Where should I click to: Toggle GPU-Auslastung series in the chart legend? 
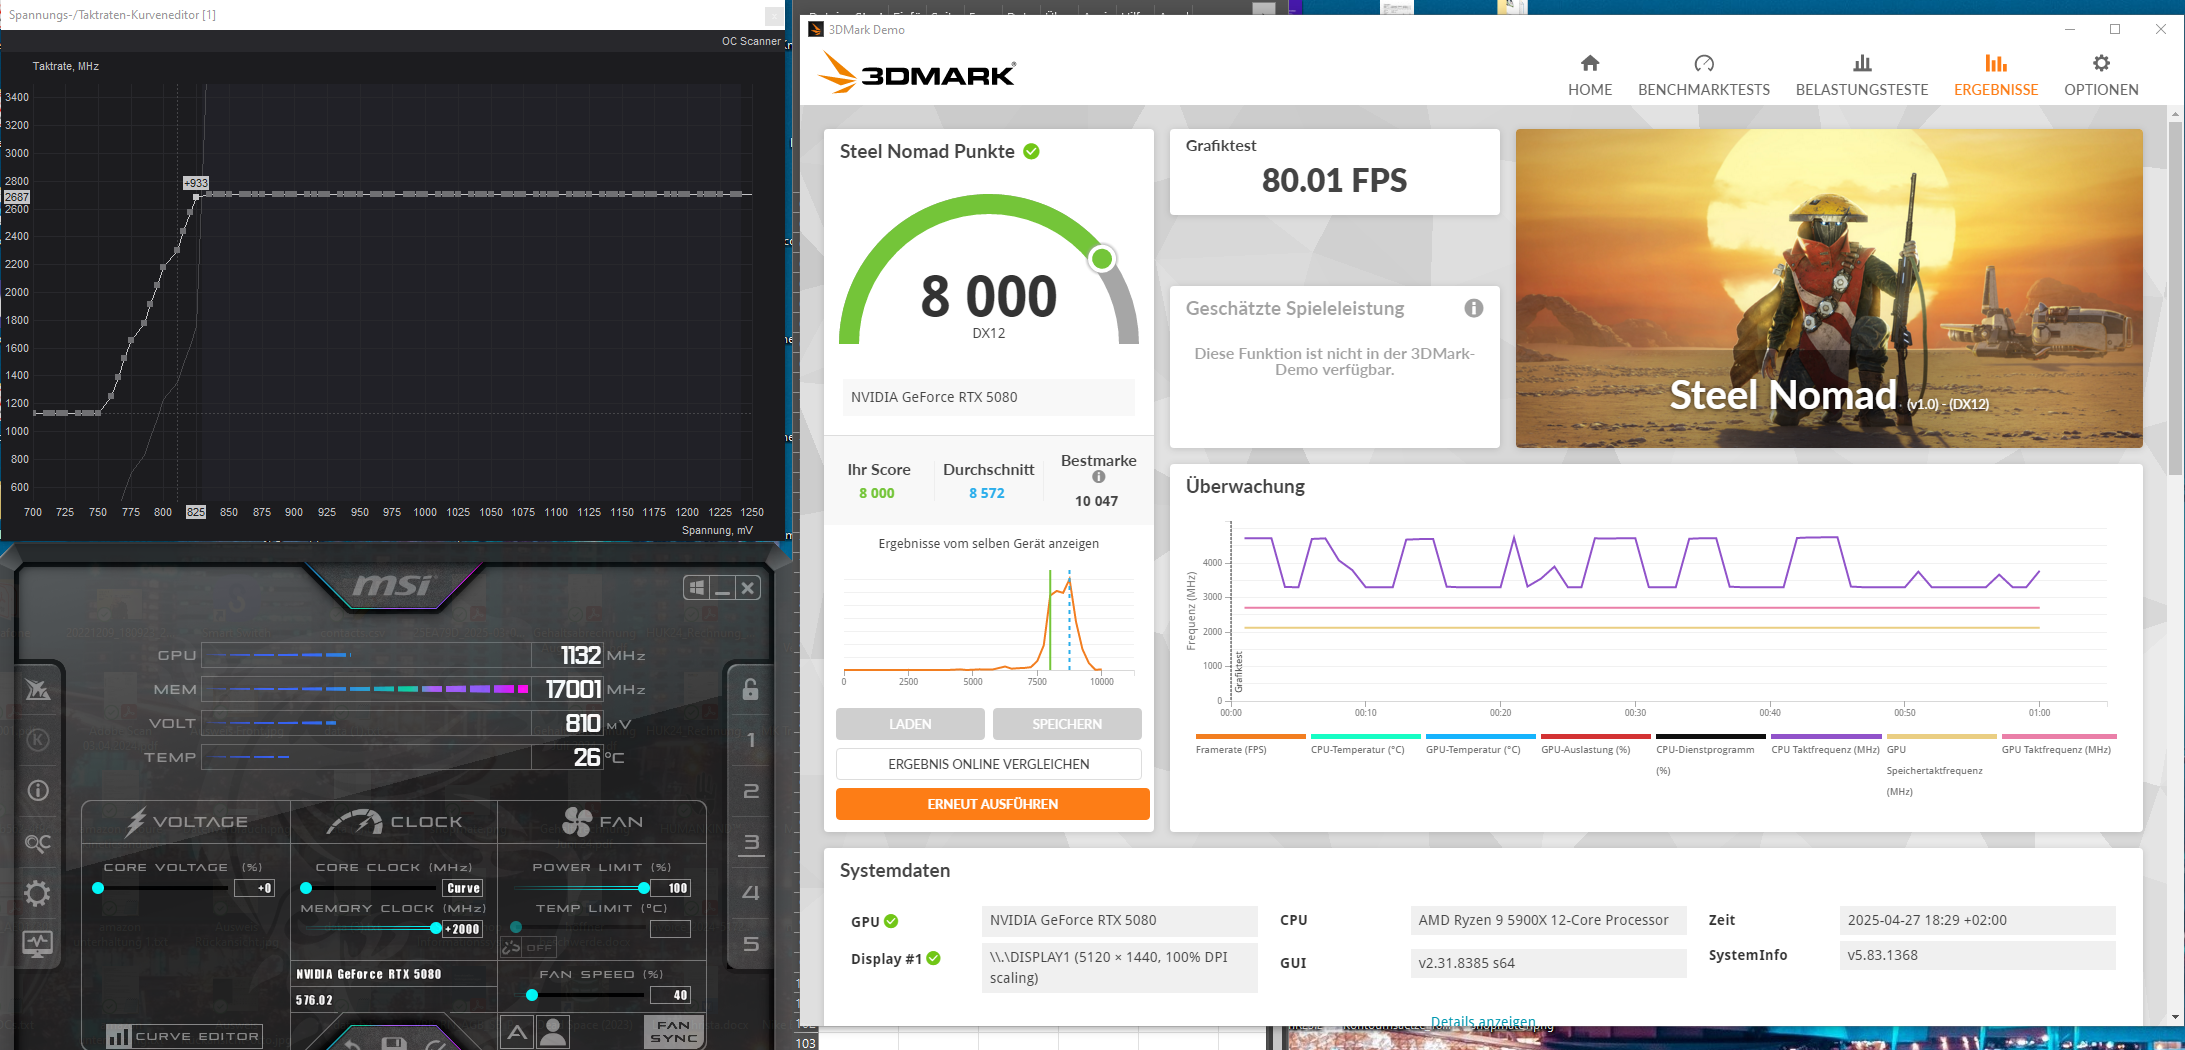(1595, 744)
